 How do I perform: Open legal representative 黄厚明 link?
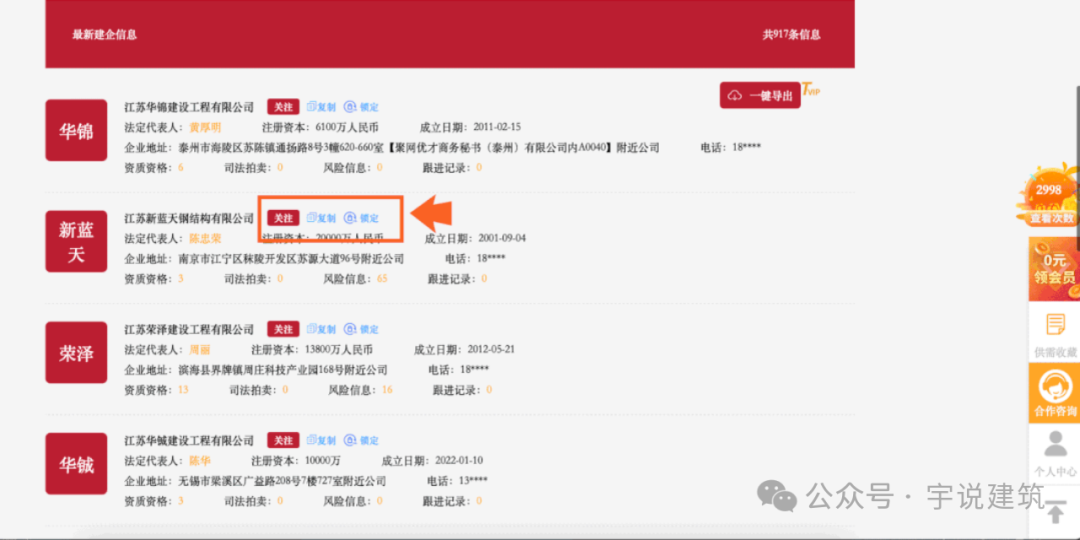(205, 127)
